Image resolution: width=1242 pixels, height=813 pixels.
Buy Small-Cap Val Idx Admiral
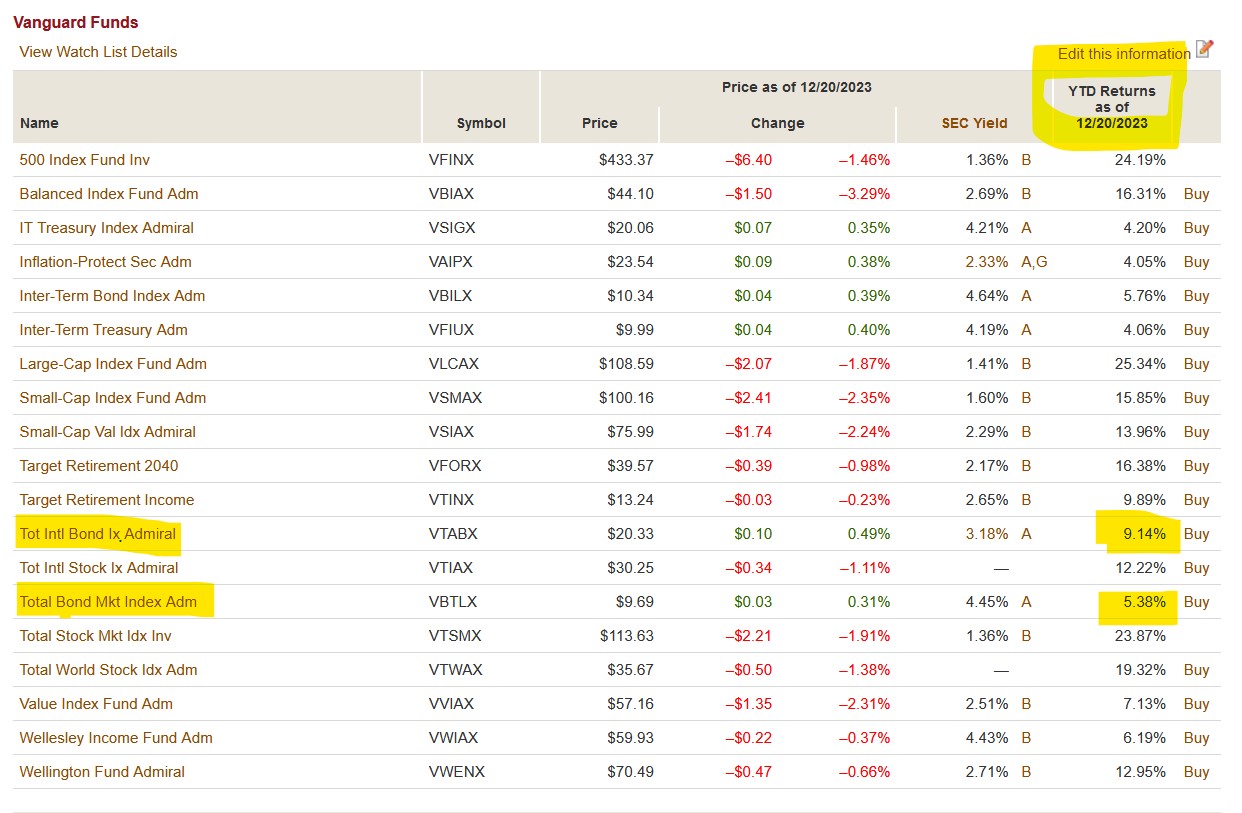1196,432
